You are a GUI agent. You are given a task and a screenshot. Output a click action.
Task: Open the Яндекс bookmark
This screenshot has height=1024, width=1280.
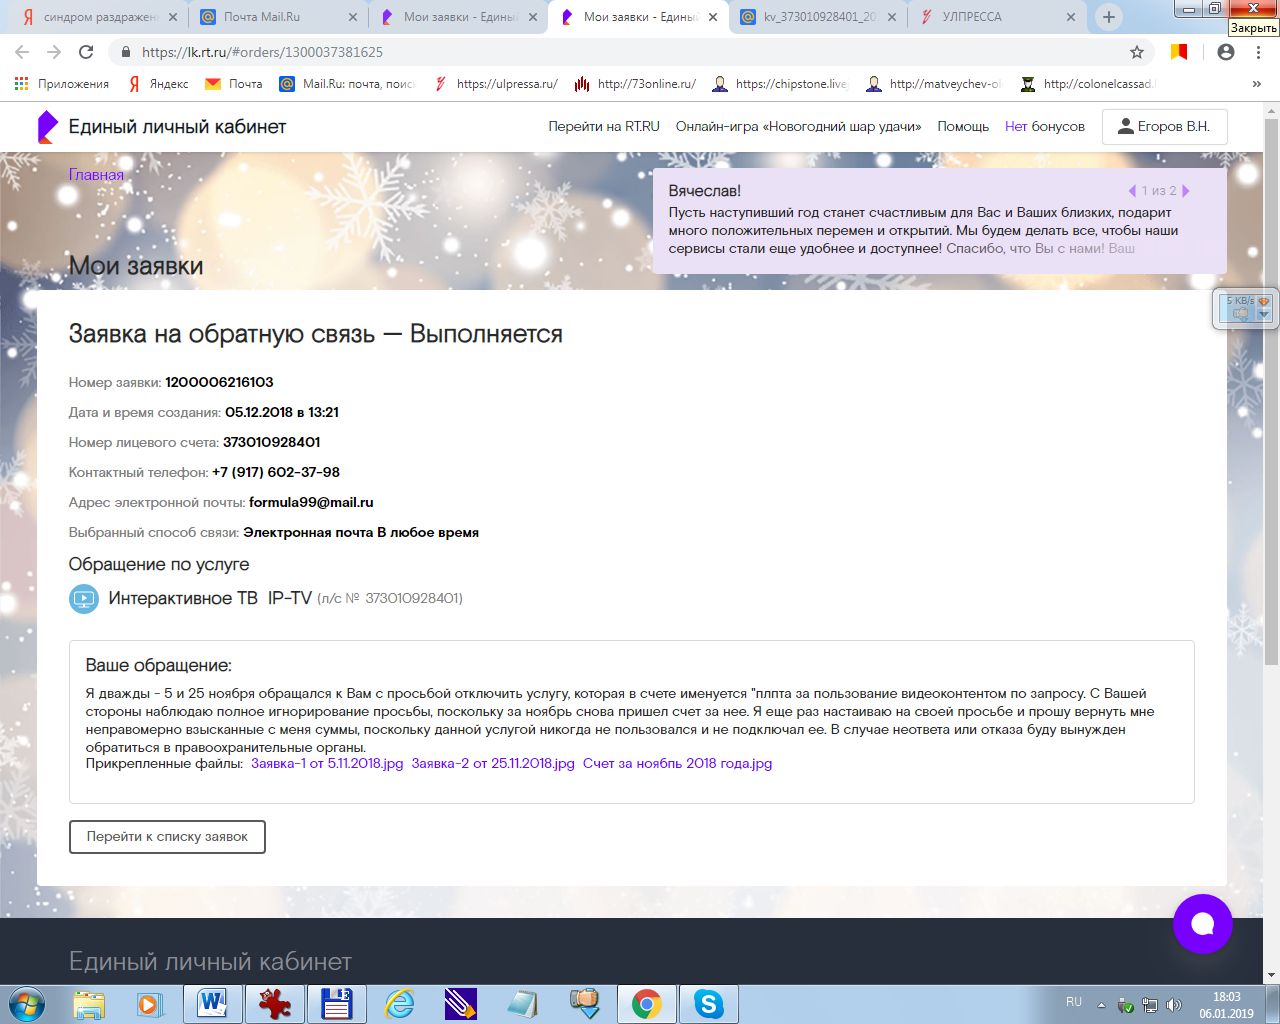coord(158,84)
